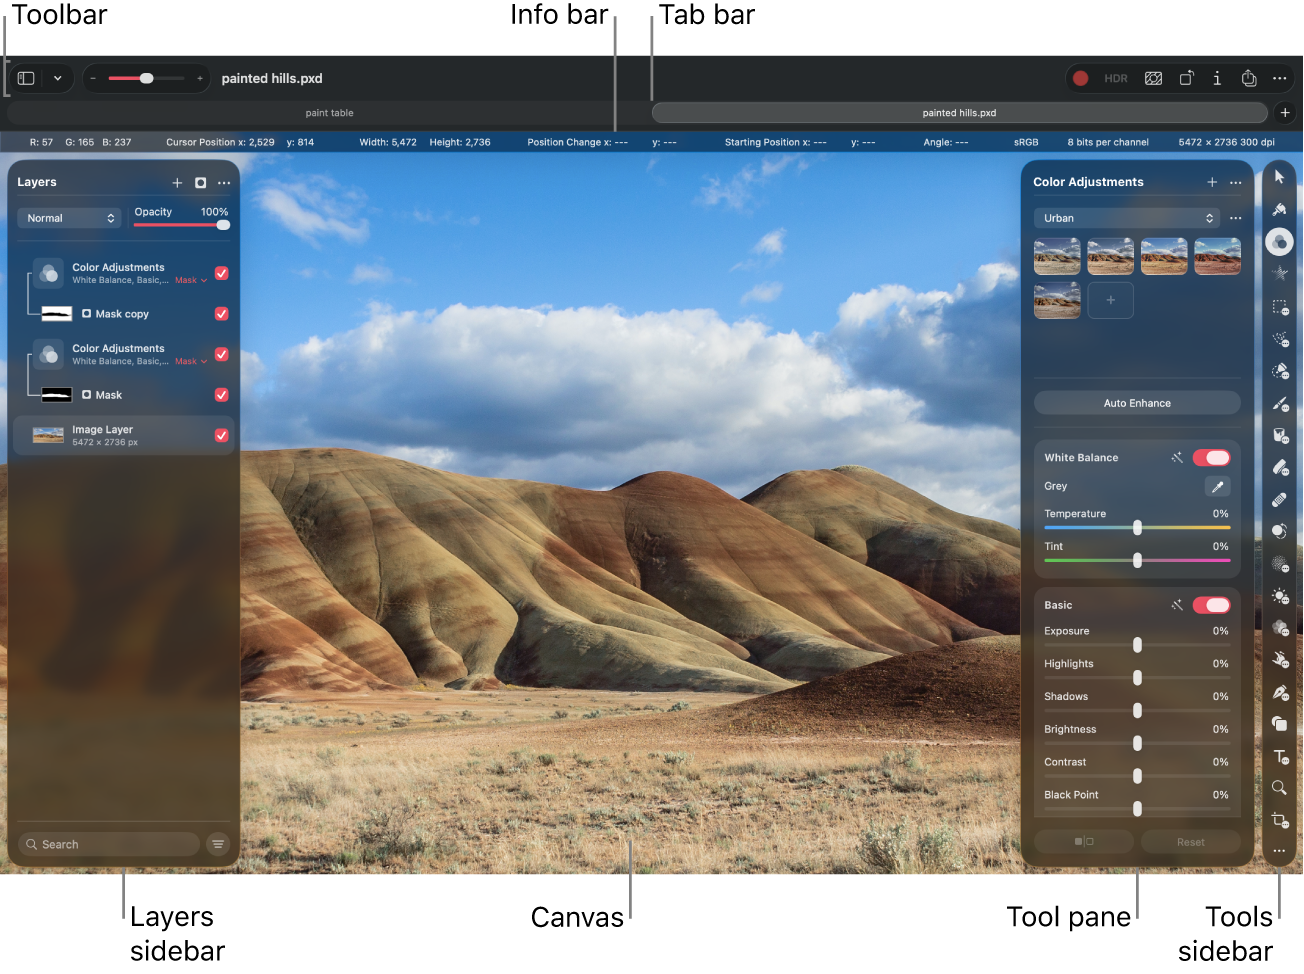
Task: Choose the Repair tool
Action: click(x=1279, y=500)
